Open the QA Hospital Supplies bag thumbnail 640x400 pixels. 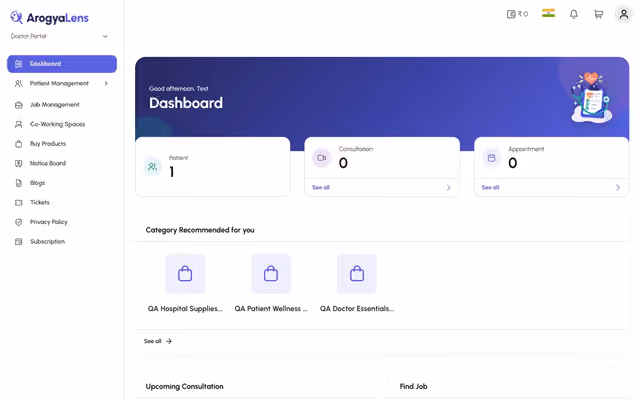185,273
